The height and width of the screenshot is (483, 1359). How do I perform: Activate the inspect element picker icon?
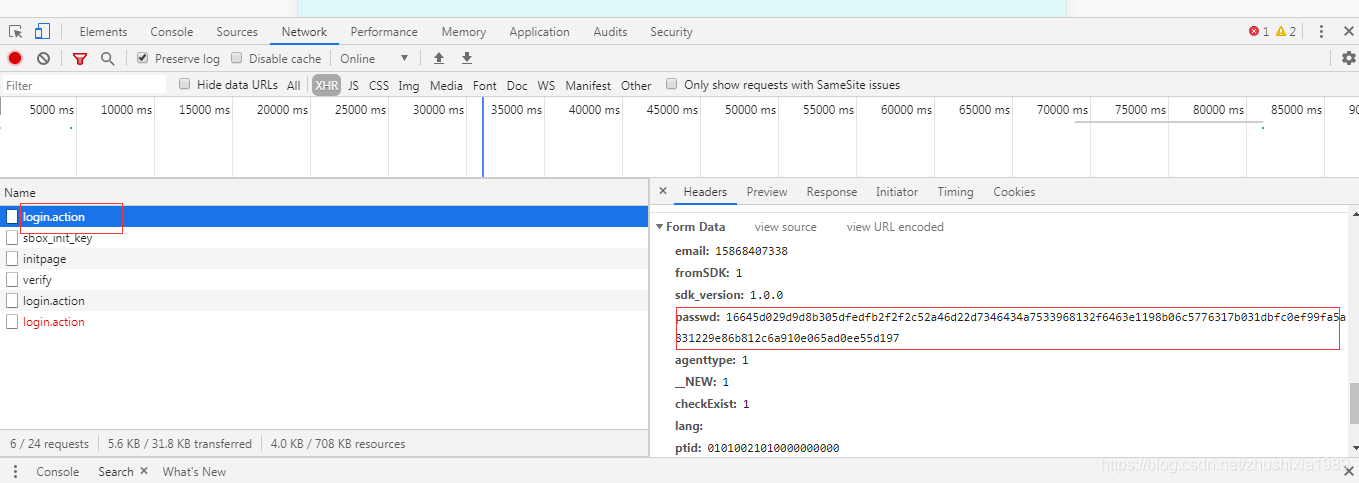[x=16, y=32]
